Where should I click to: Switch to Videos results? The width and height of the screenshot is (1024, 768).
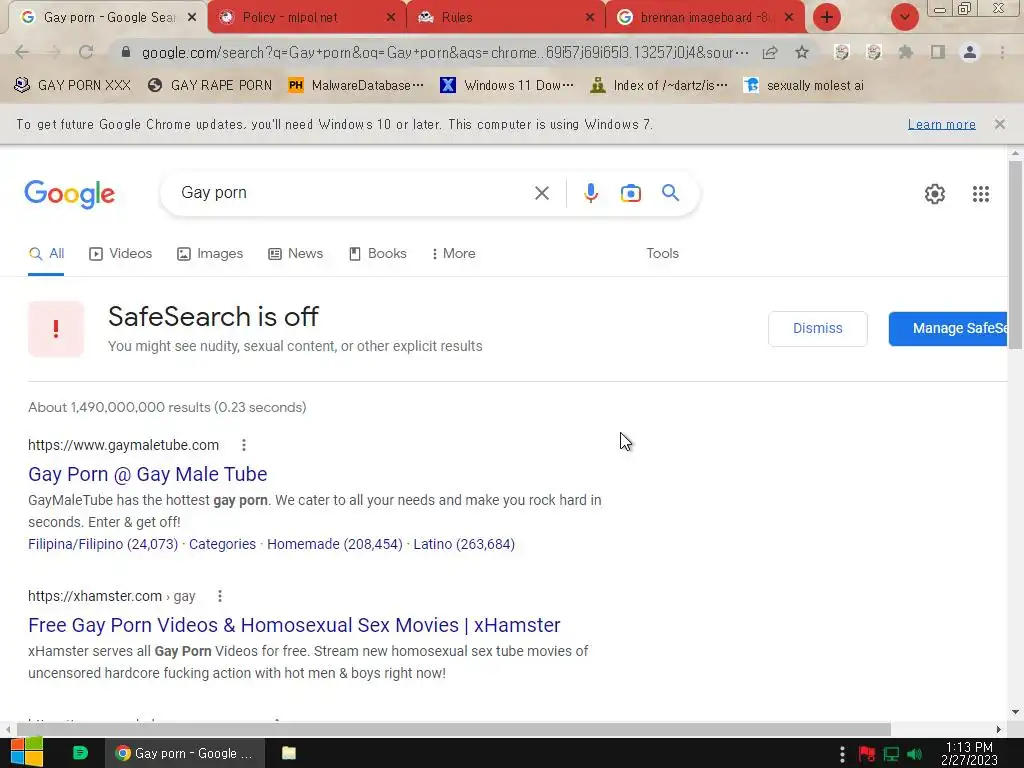coord(120,253)
